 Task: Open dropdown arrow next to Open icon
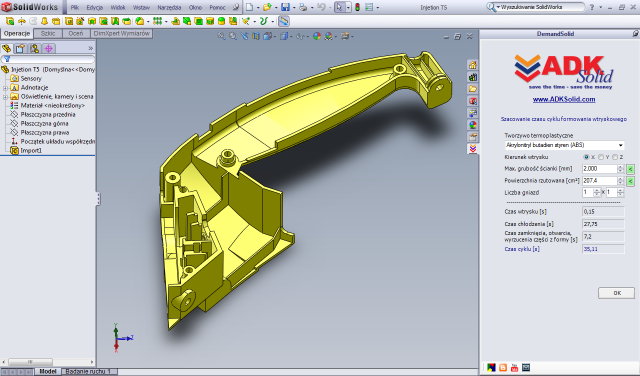[x=276, y=7]
